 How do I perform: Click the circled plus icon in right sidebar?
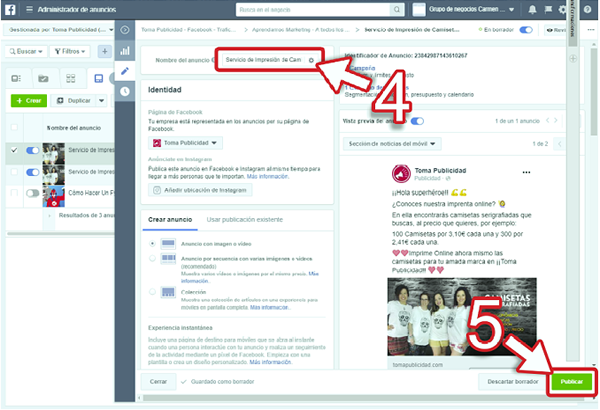coord(573,59)
